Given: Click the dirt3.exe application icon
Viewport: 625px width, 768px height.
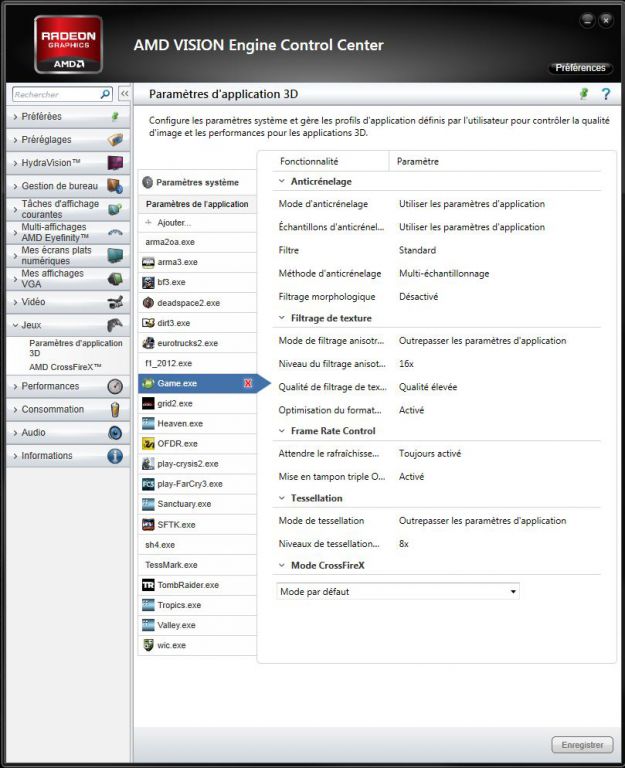Looking at the screenshot, I should 148,323.
